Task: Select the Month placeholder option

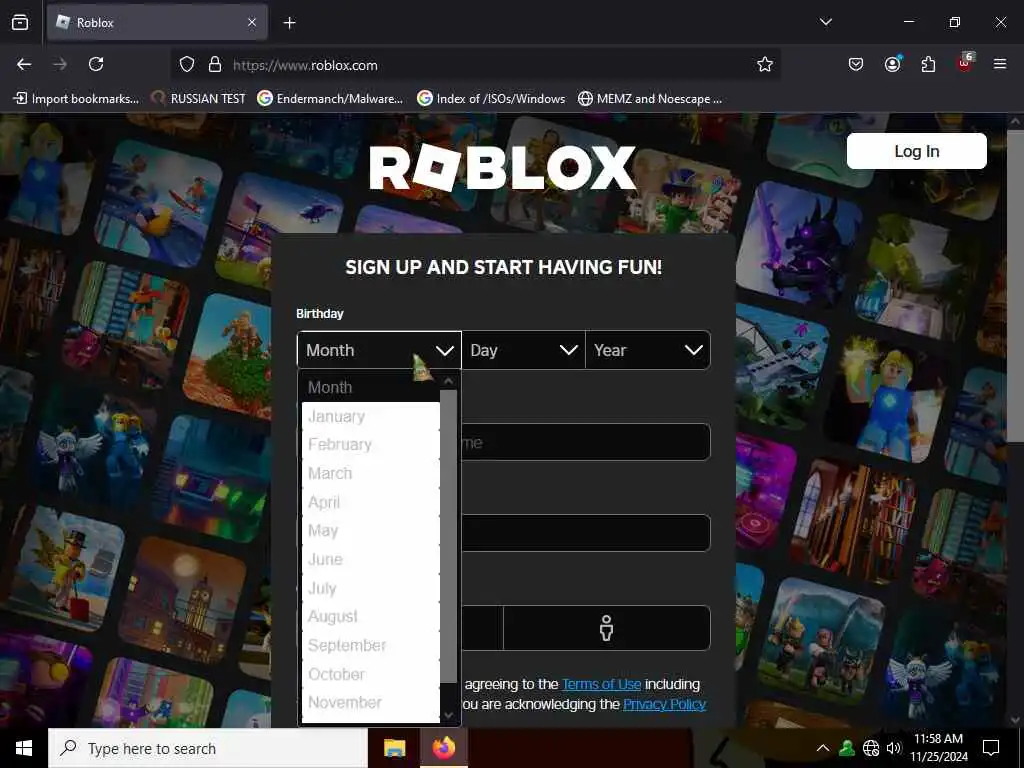Action: point(370,387)
